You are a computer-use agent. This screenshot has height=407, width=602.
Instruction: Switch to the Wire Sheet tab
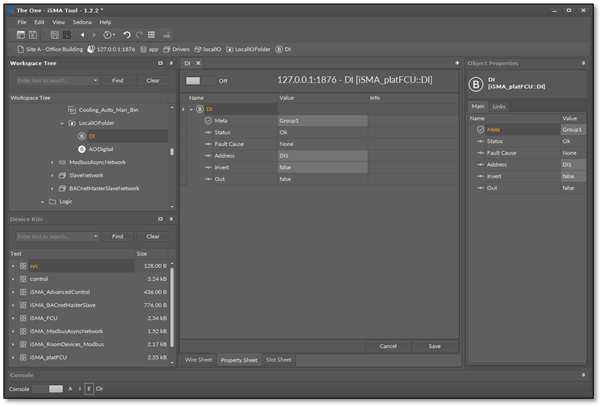click(198, 359)
